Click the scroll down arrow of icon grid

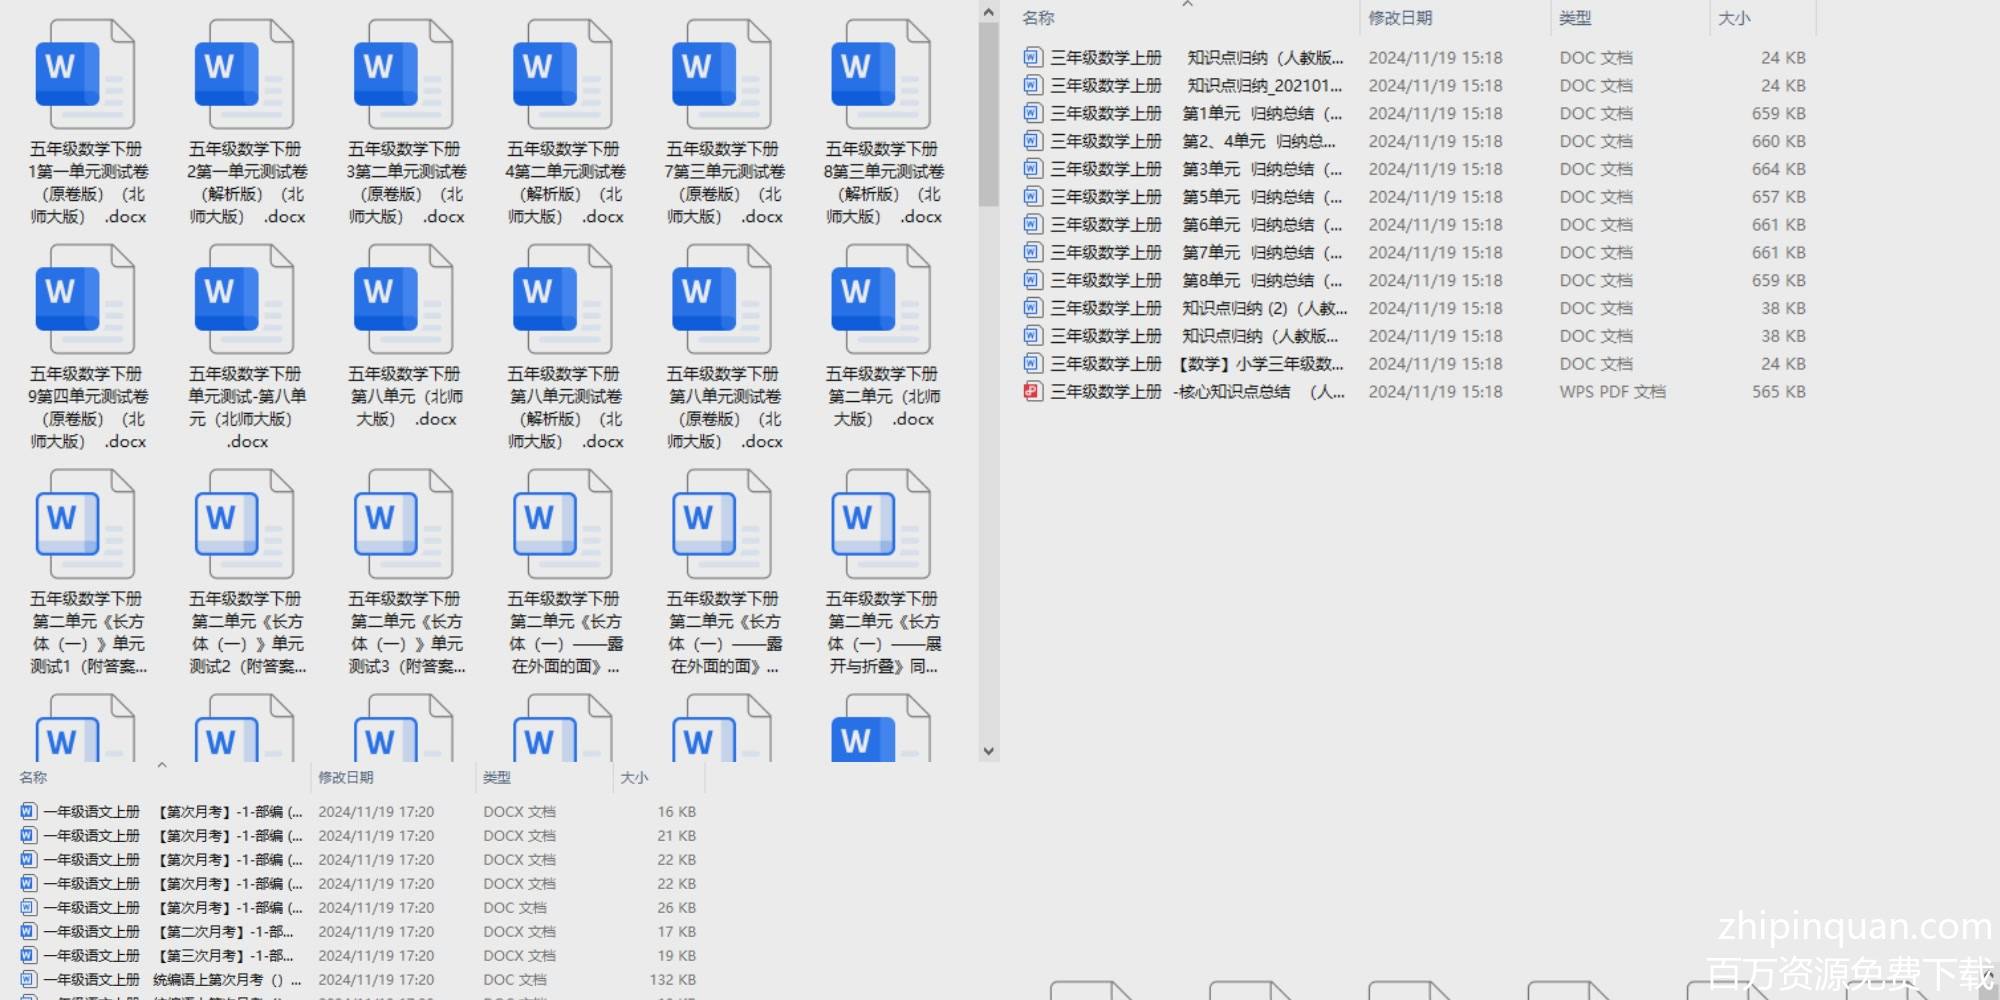click(x=988, y=751)
